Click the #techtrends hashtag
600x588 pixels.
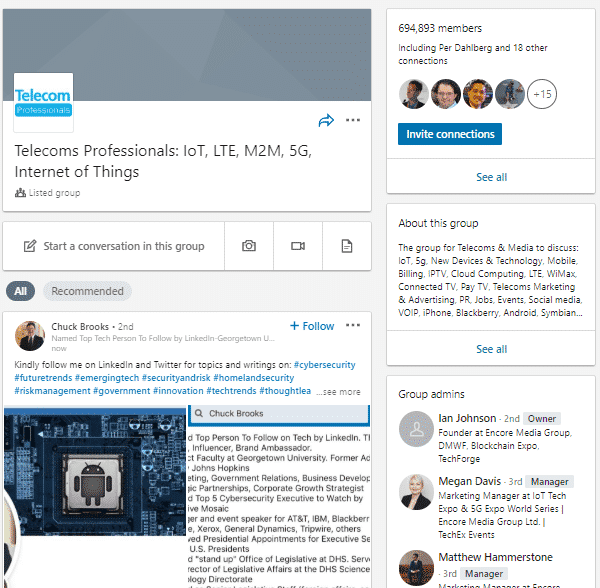pos(232,391)
